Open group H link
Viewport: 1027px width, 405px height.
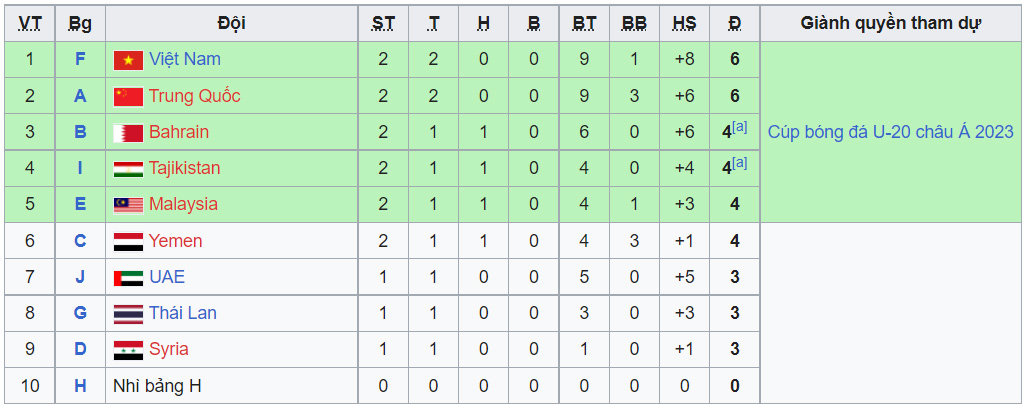coord(80,385)
